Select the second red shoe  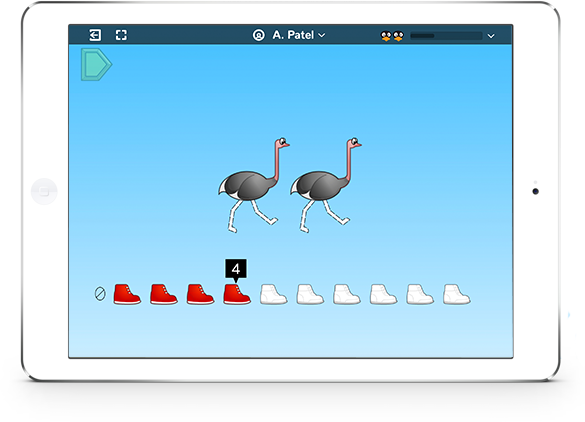pos(163,294)
